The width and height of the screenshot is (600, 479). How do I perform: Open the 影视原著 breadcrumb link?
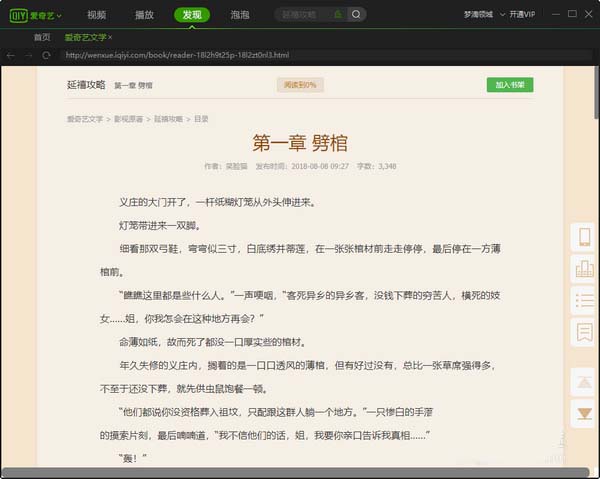coord(128,119)
